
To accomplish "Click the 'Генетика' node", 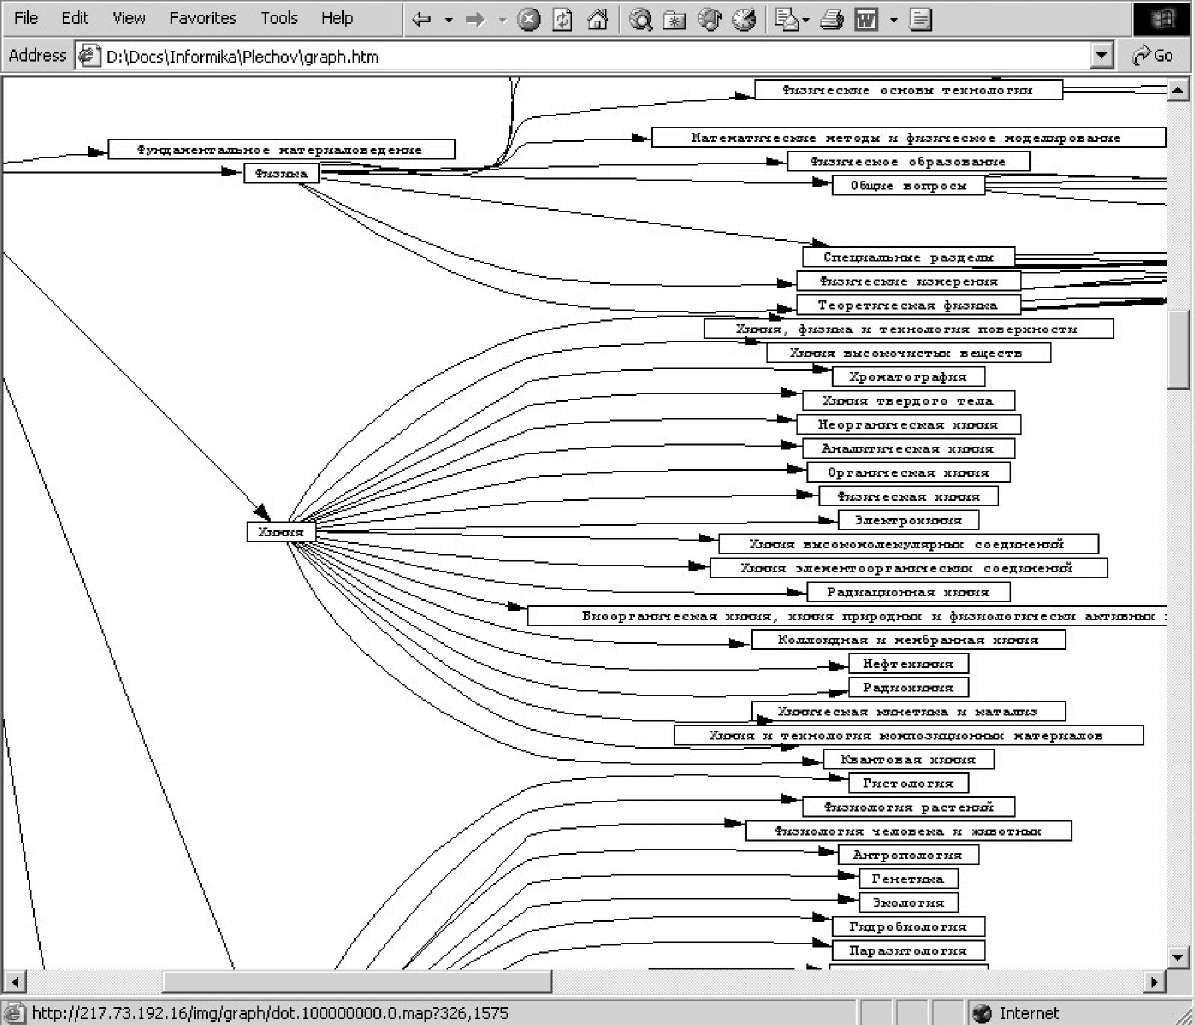I will click(908, 879).
